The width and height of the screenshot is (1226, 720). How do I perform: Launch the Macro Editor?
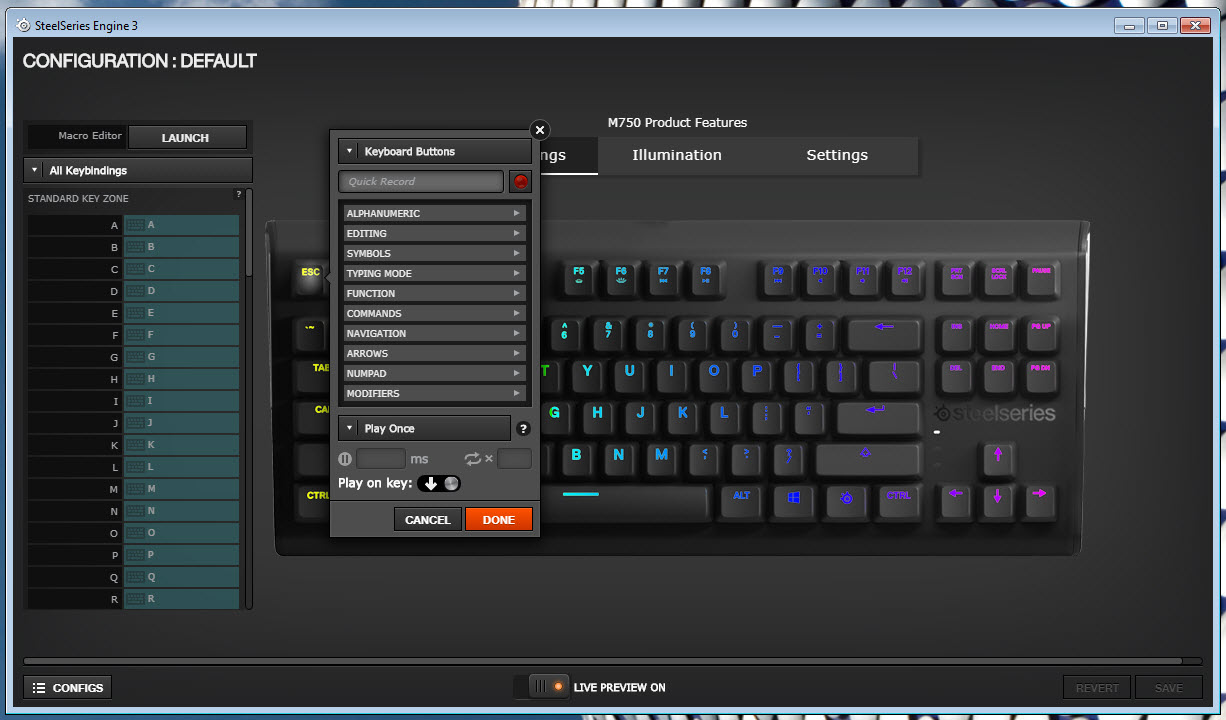coord(187,138)
